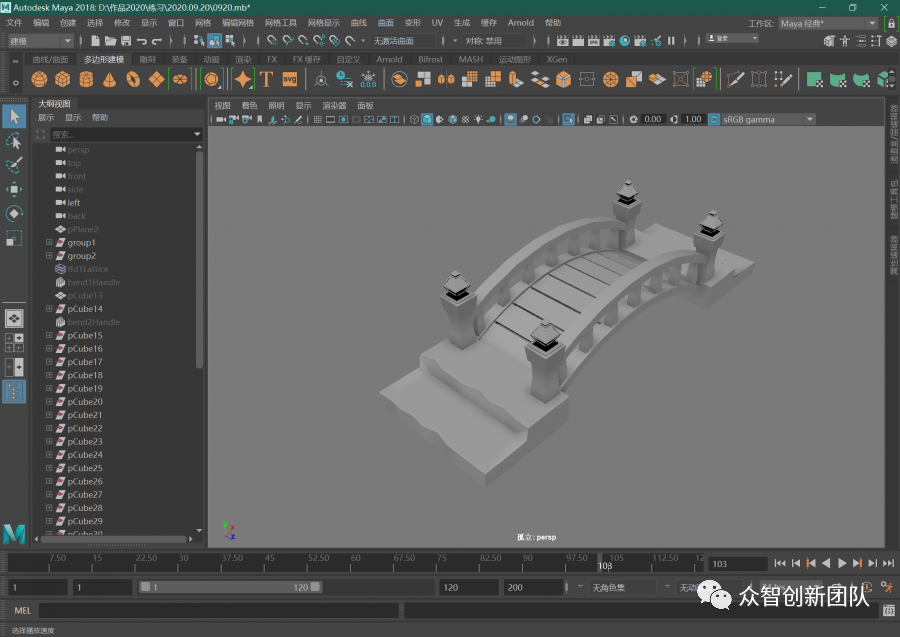Expand the pCube14 tree node
This screenshot has height=637, width=900.
click(49, 309)
